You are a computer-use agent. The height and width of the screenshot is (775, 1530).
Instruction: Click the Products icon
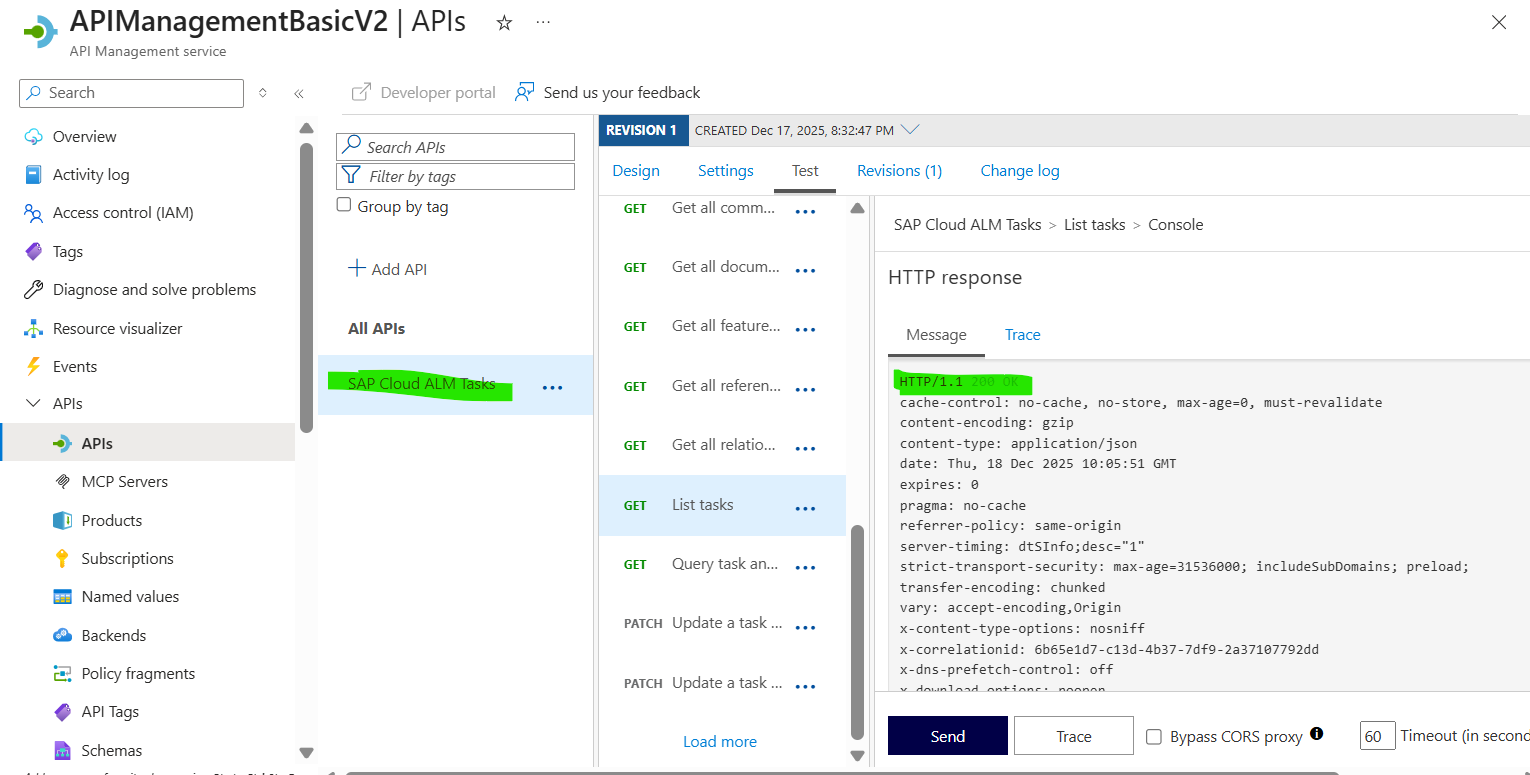point(63,521)
